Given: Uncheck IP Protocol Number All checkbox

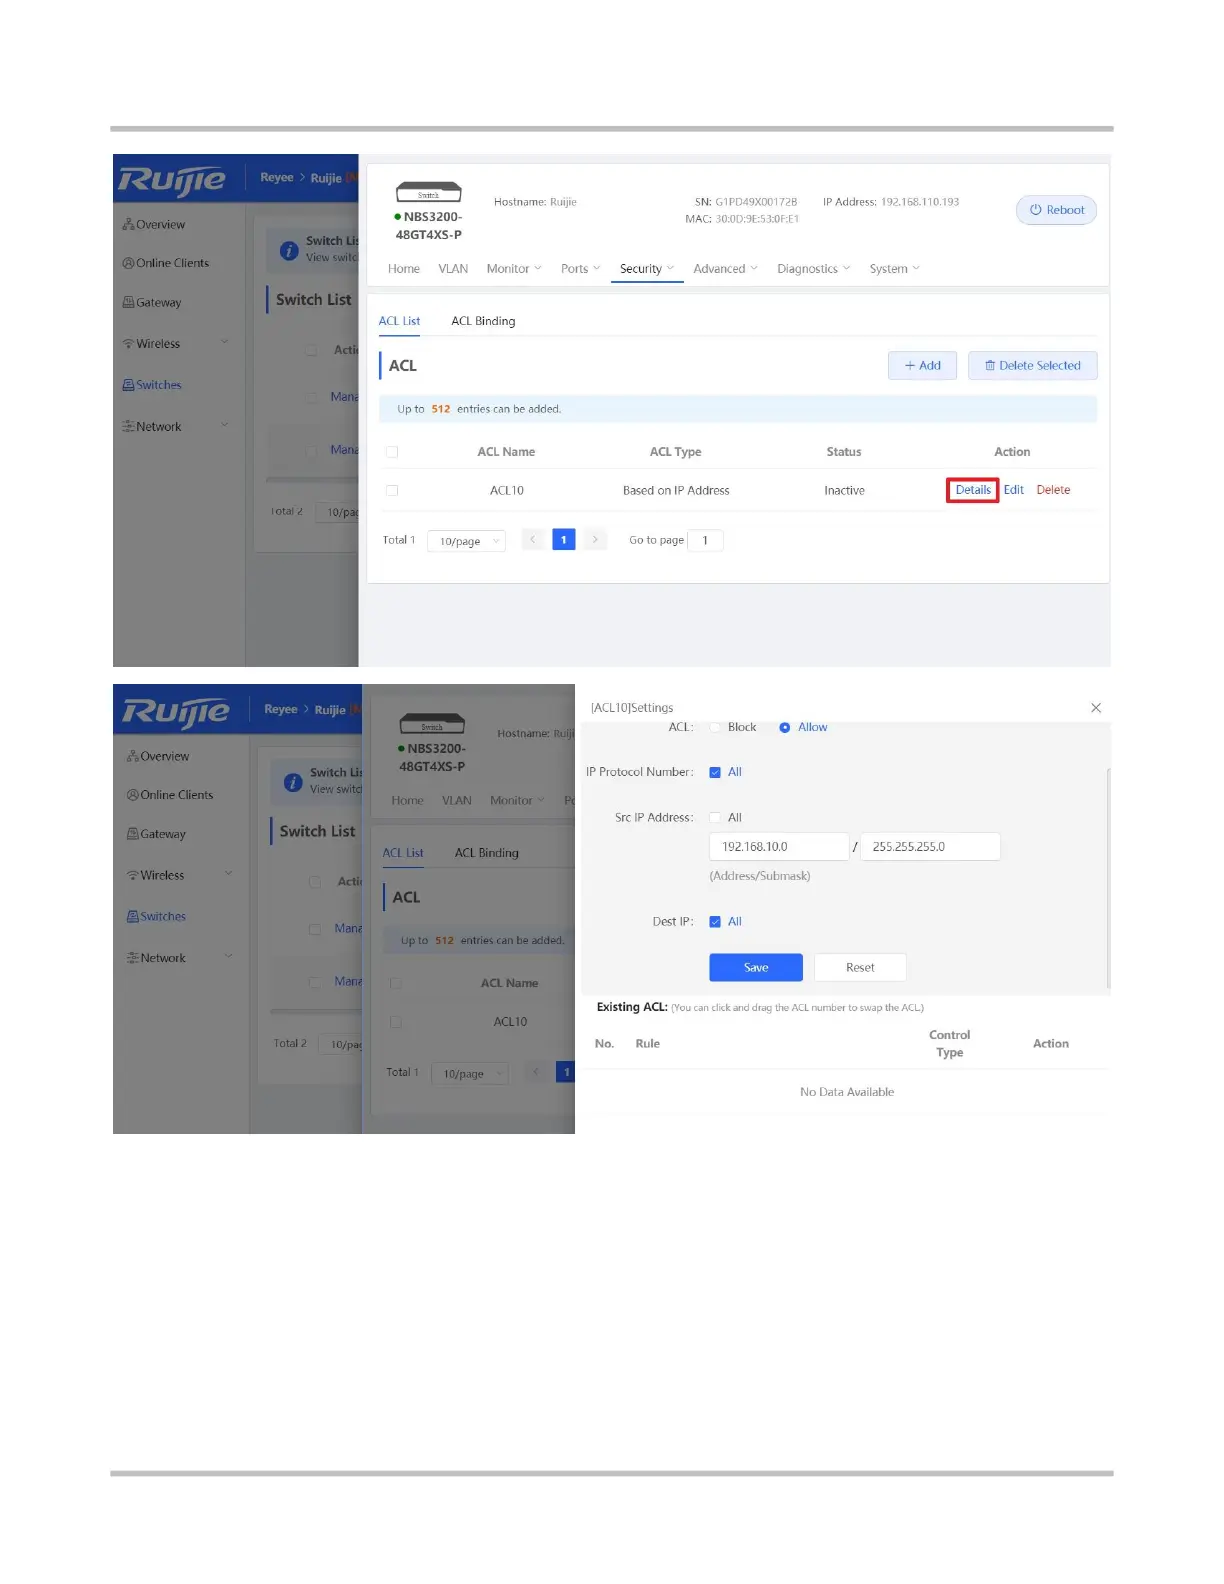Looking at the screenshot, I should (715, 772).
